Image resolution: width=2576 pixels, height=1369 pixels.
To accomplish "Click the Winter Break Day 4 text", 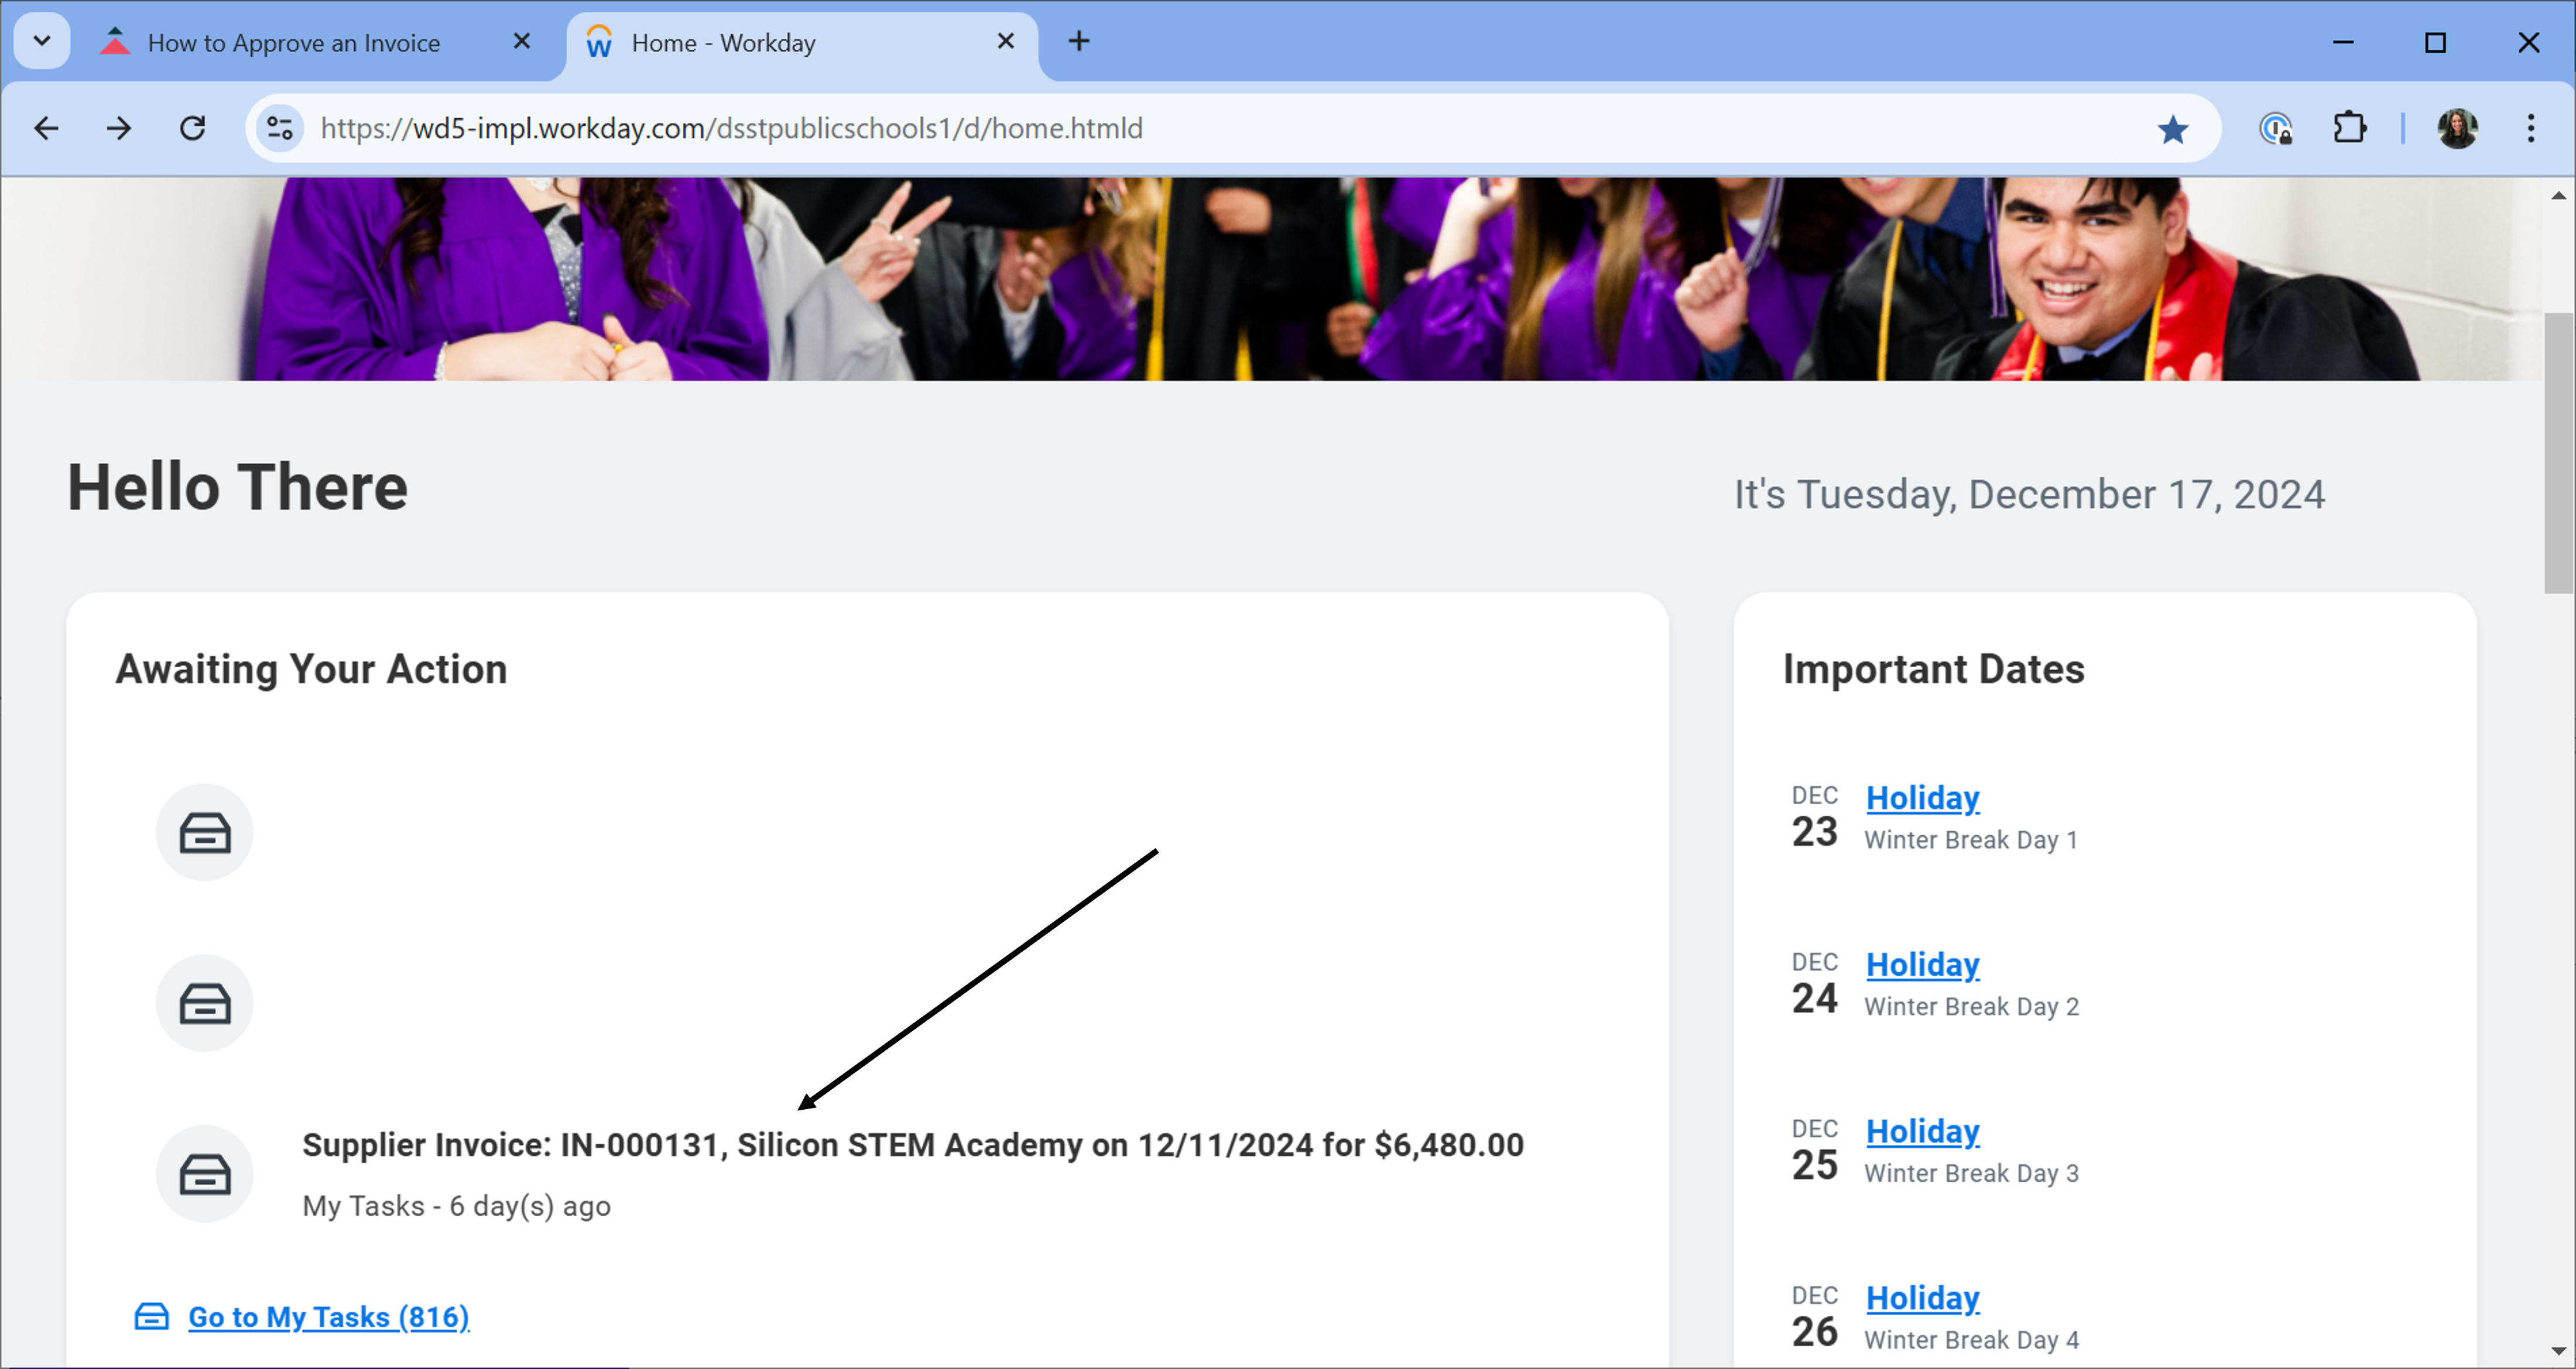I will pos(1971,1340).
